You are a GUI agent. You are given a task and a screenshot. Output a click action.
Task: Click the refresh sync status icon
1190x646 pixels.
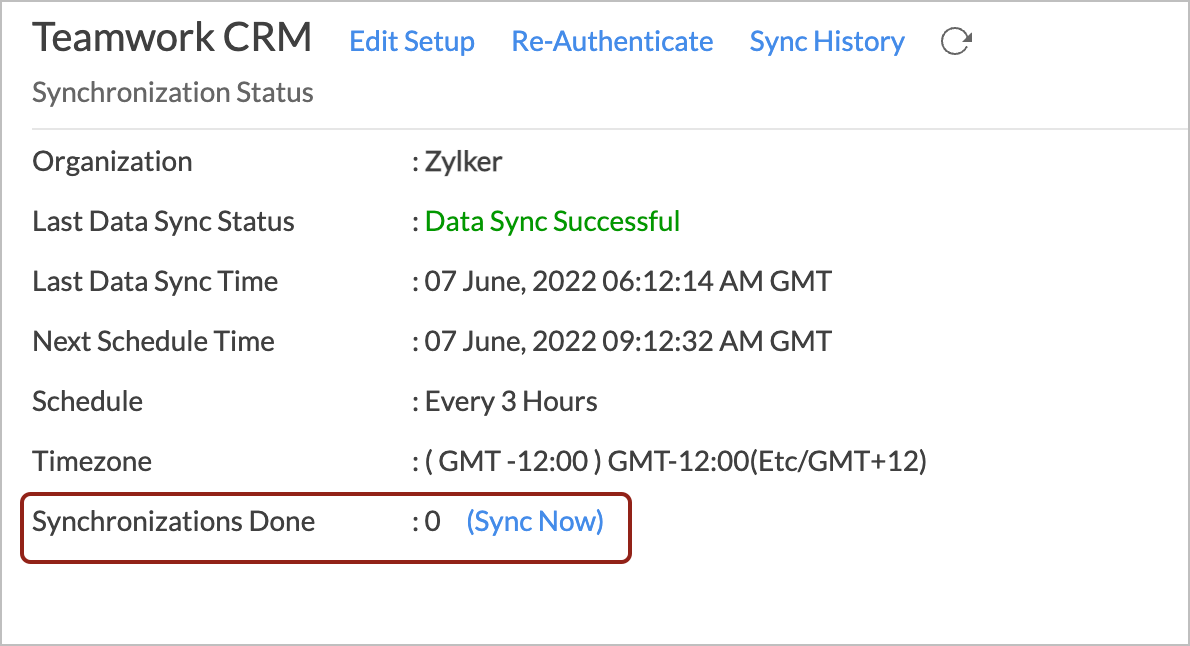click(x=956, y=41)
